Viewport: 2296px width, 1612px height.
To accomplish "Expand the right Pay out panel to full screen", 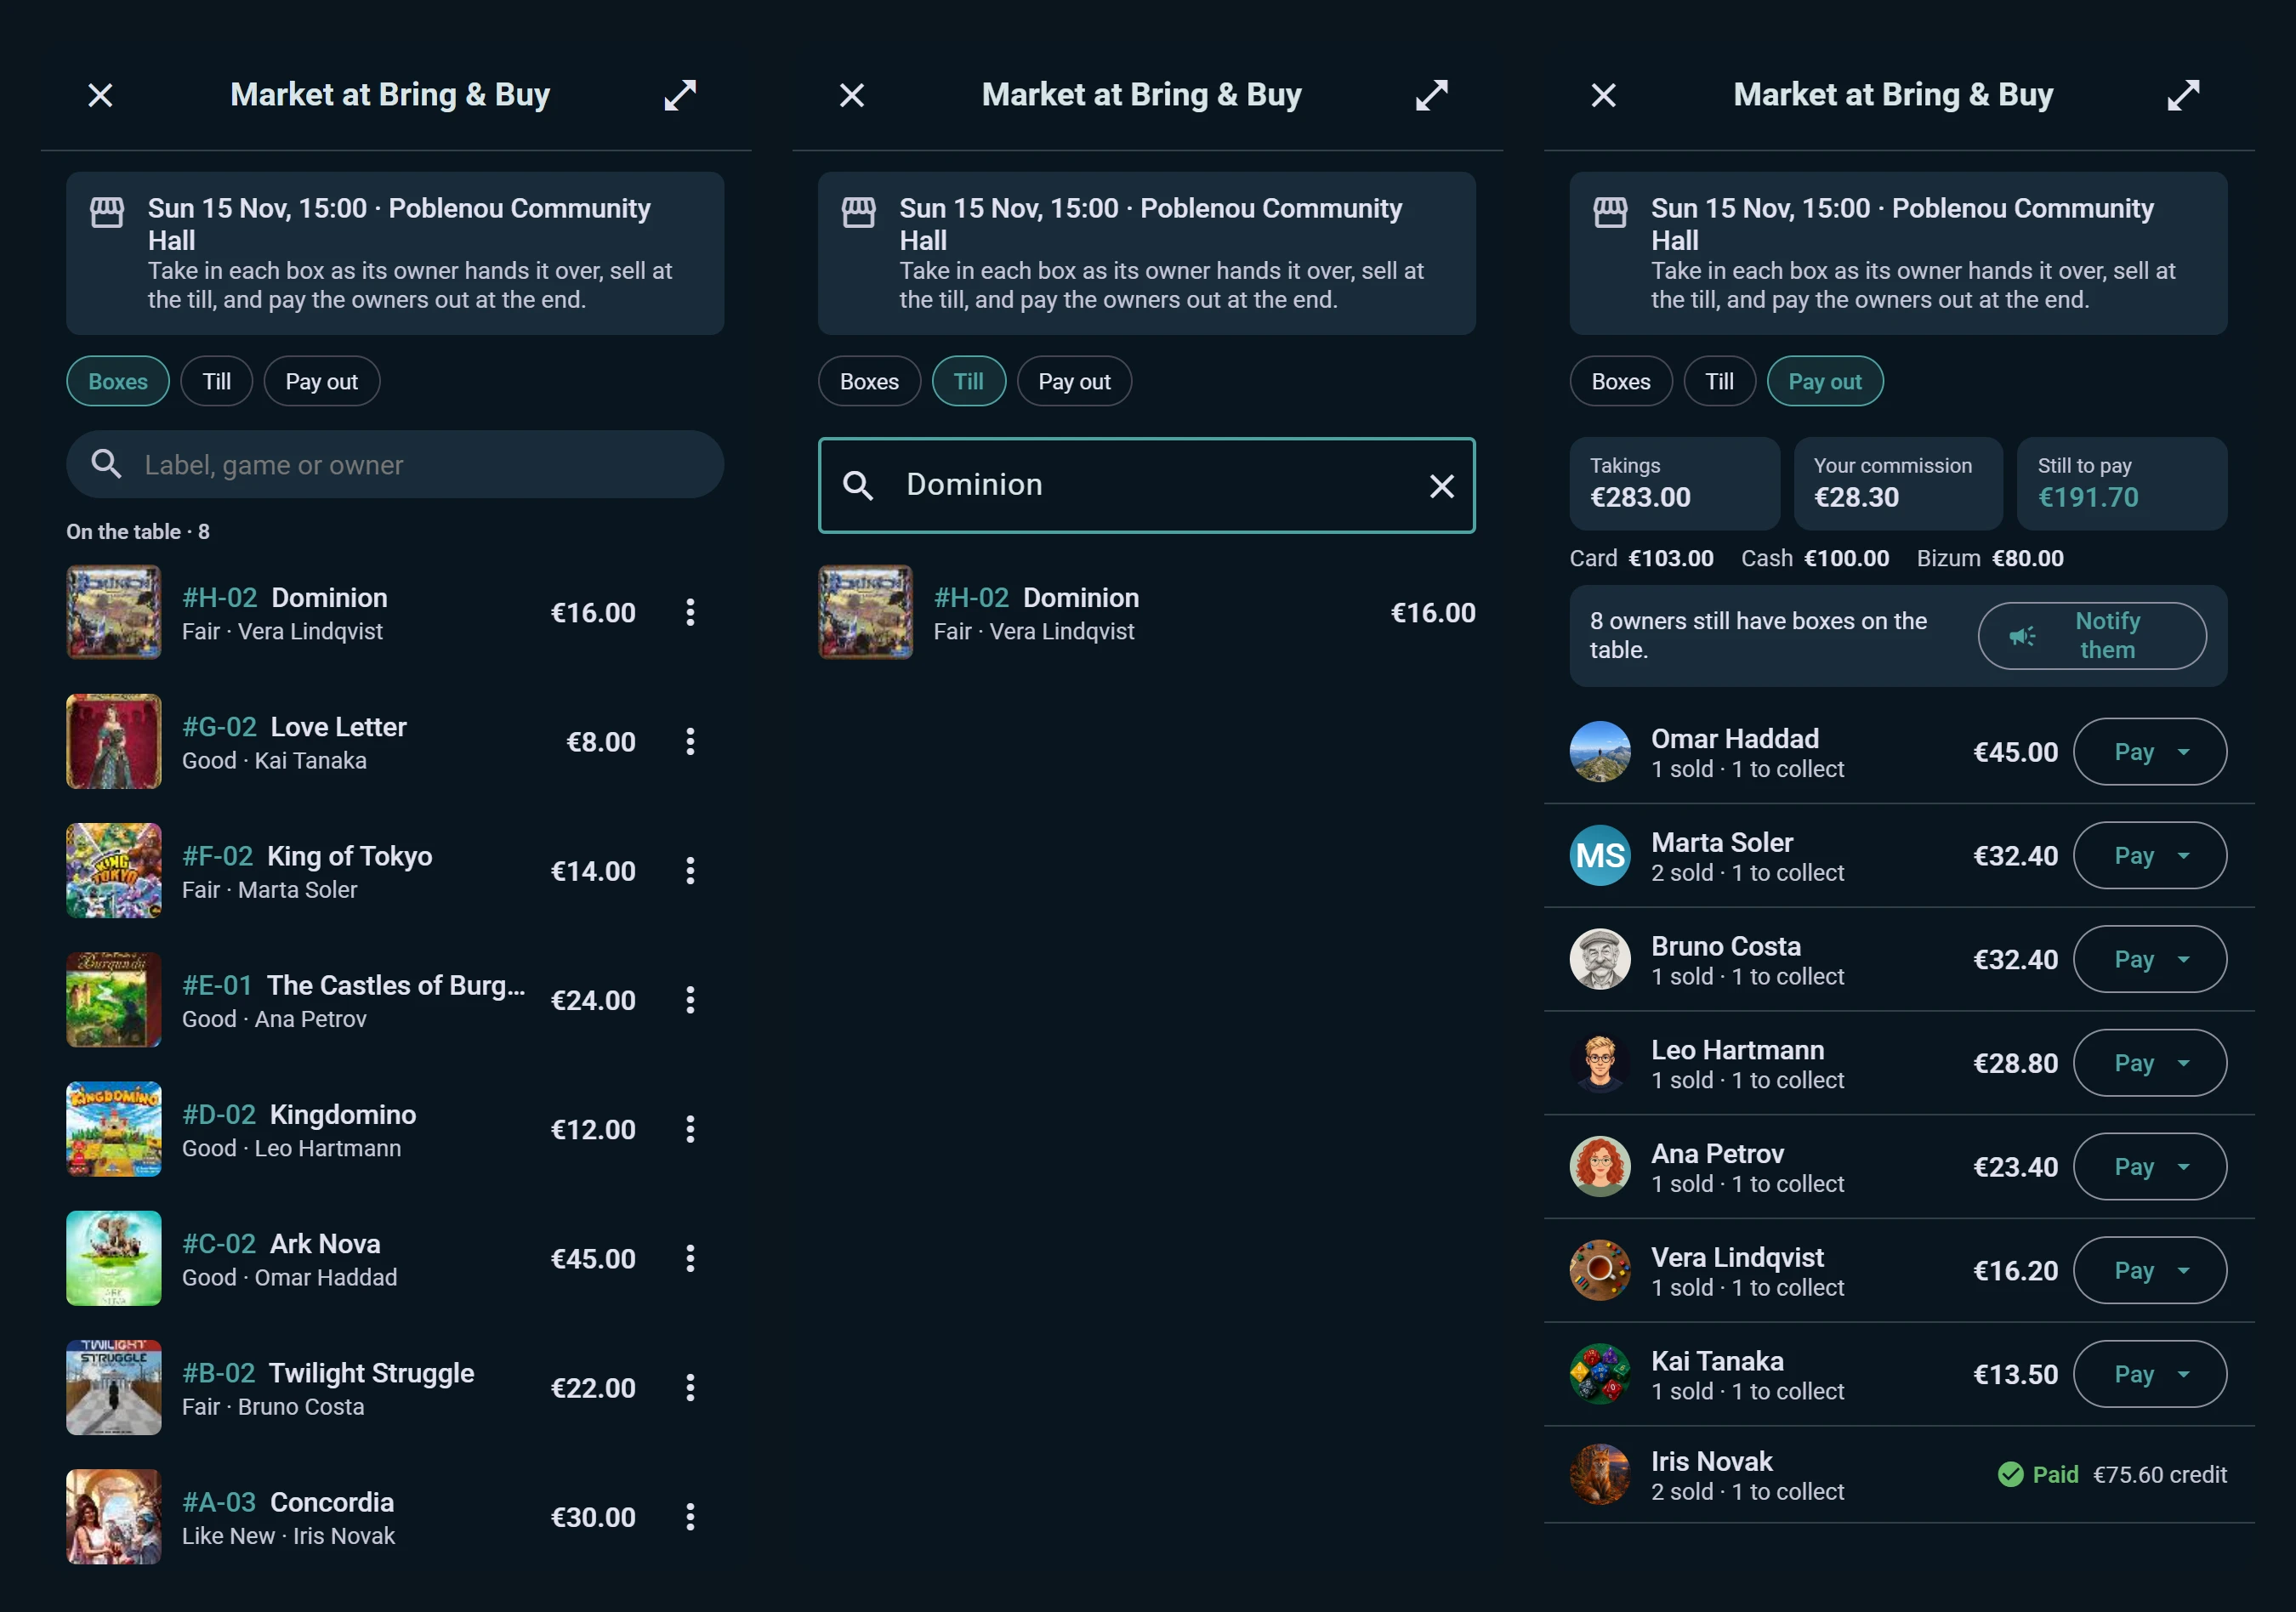I will pyautogui.click(x=2184, y=95).
